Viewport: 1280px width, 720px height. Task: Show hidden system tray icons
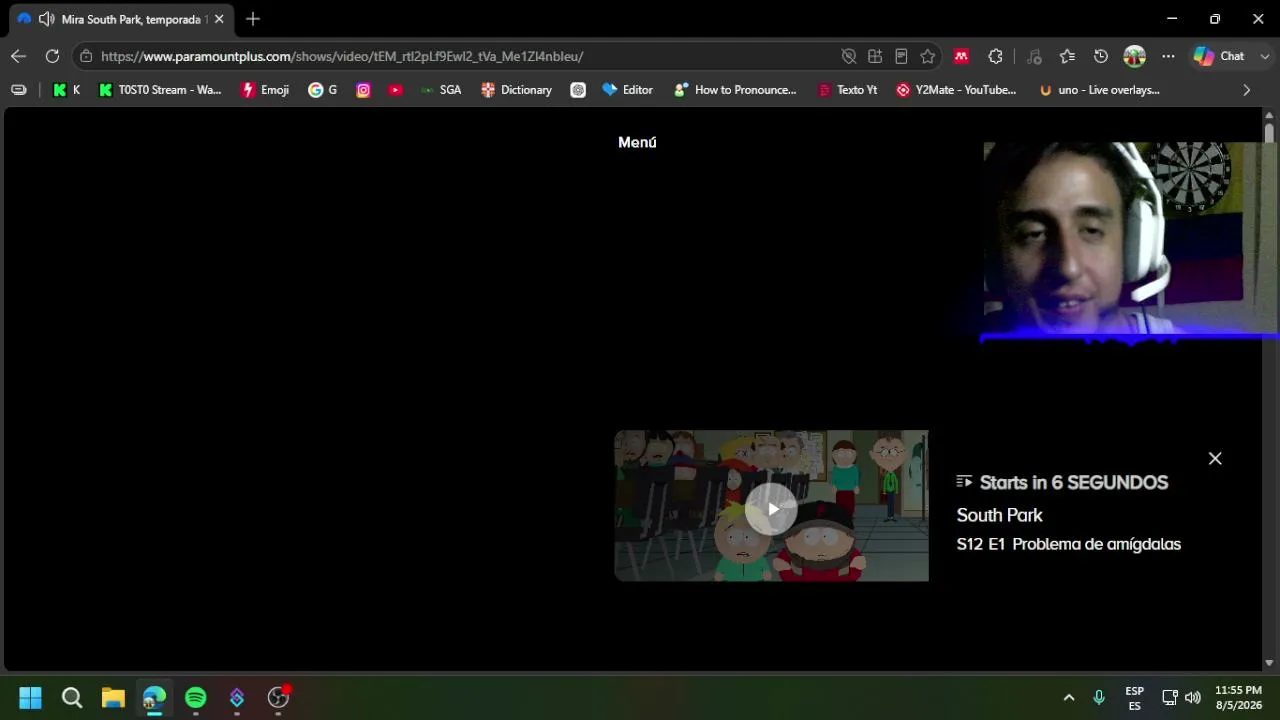click(1068, 697)
